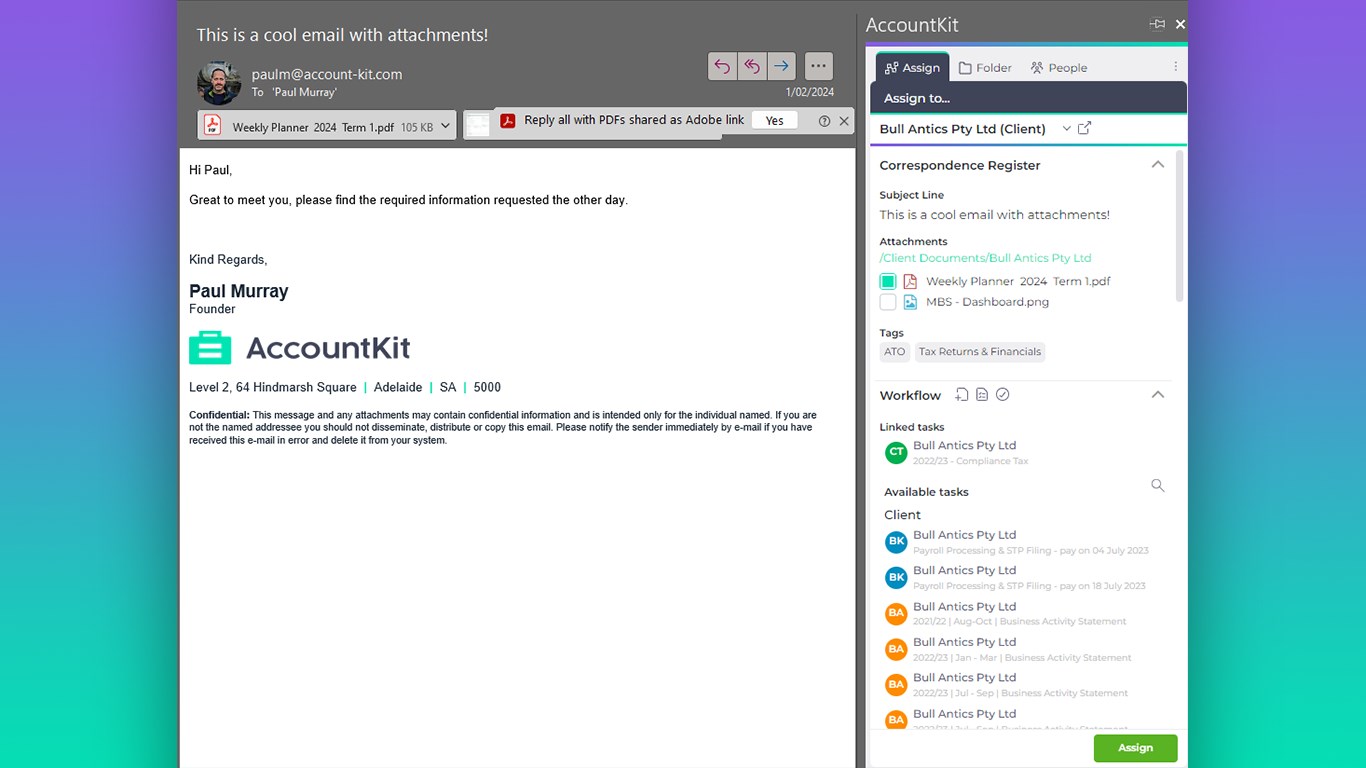1366x768 pixels.
Task: Click the green CT badge icon
Action: [896, 453]
